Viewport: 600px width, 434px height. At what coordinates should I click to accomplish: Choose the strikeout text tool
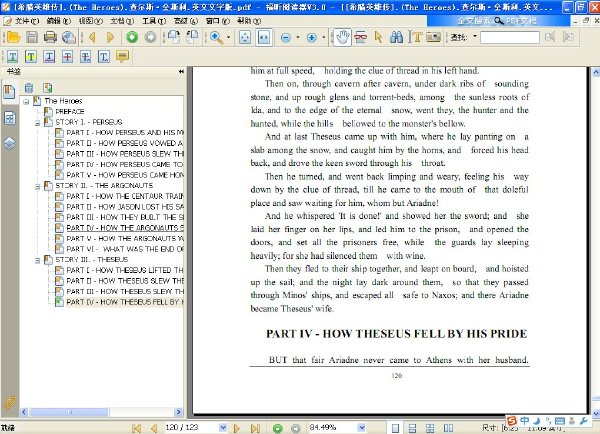click(67, 57)
